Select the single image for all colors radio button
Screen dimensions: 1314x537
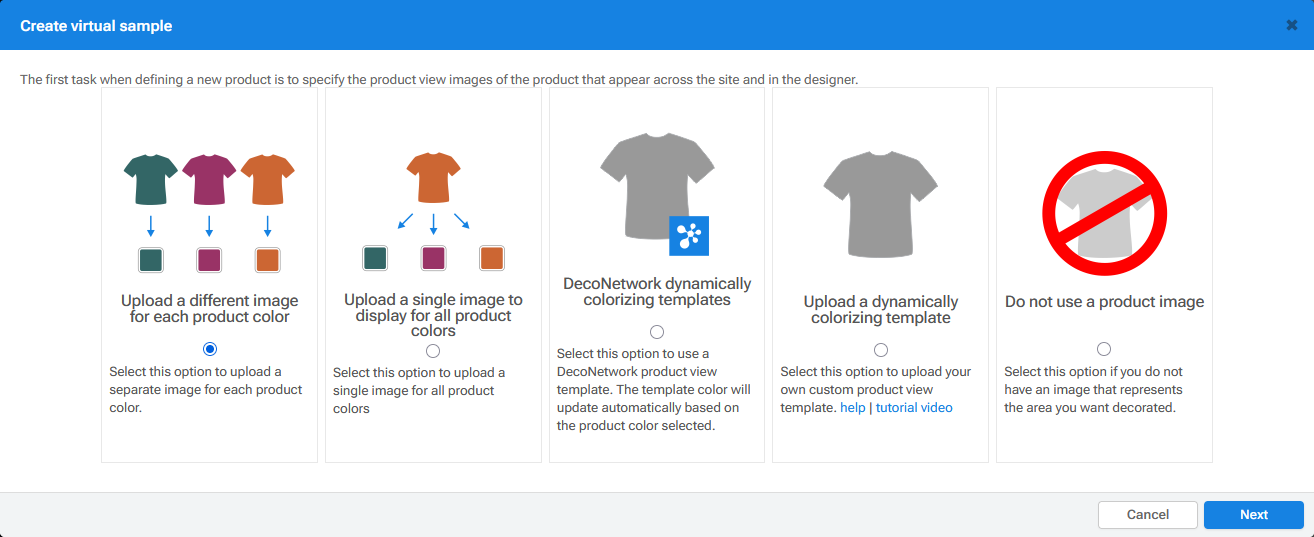pos(433,351)
